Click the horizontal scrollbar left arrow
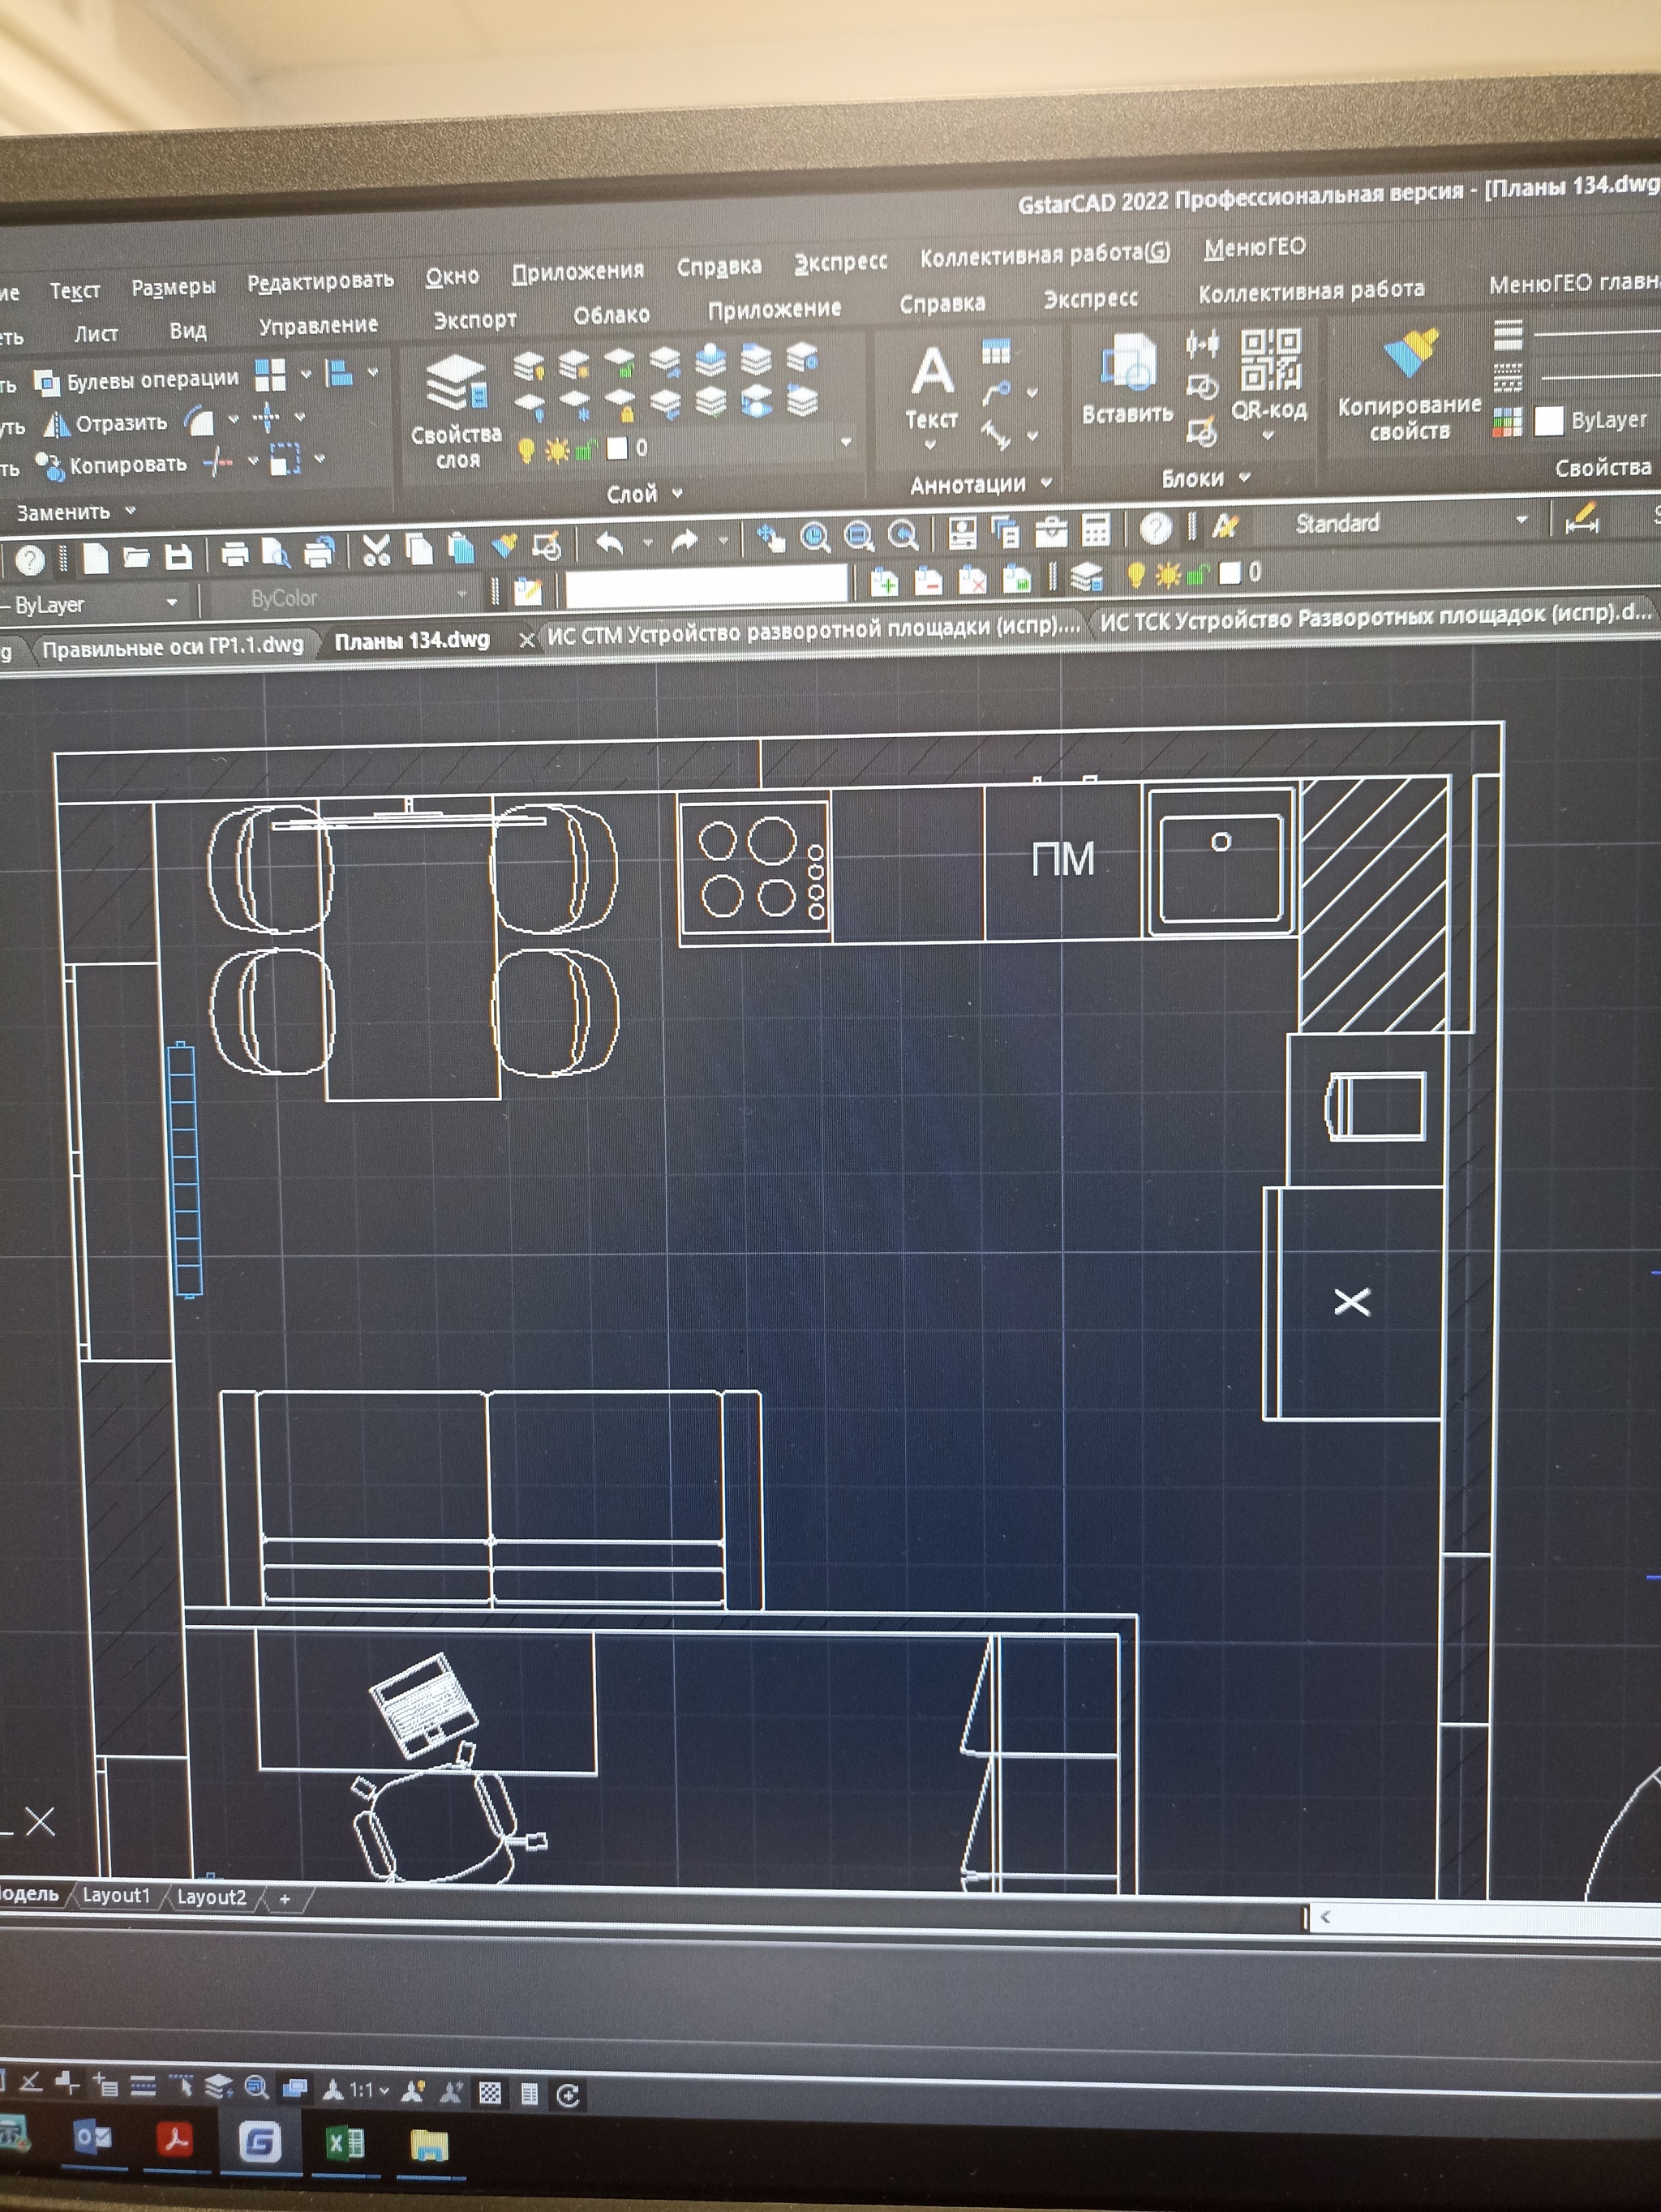This screenshot has width=1661, height=2212. point(1326,1917)
